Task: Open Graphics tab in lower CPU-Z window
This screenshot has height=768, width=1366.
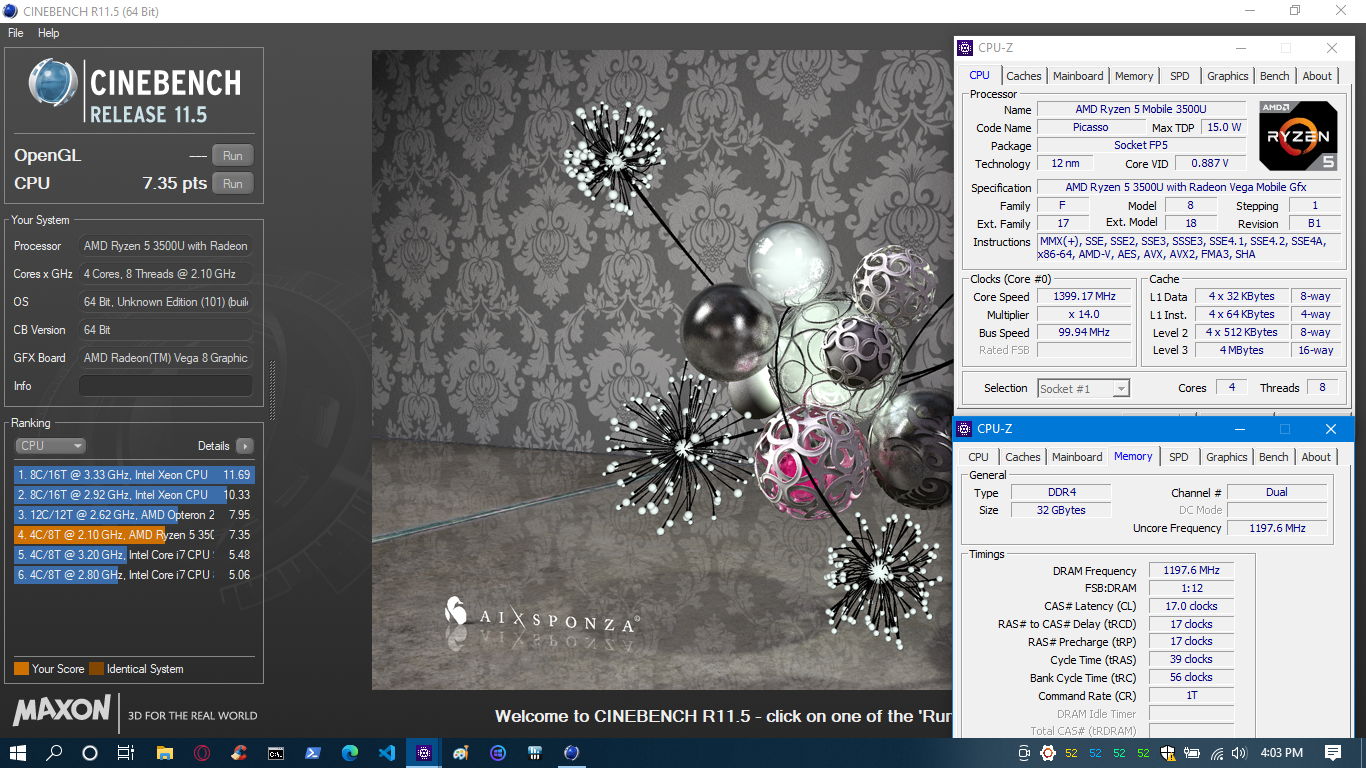Action: pos(1226,457)
